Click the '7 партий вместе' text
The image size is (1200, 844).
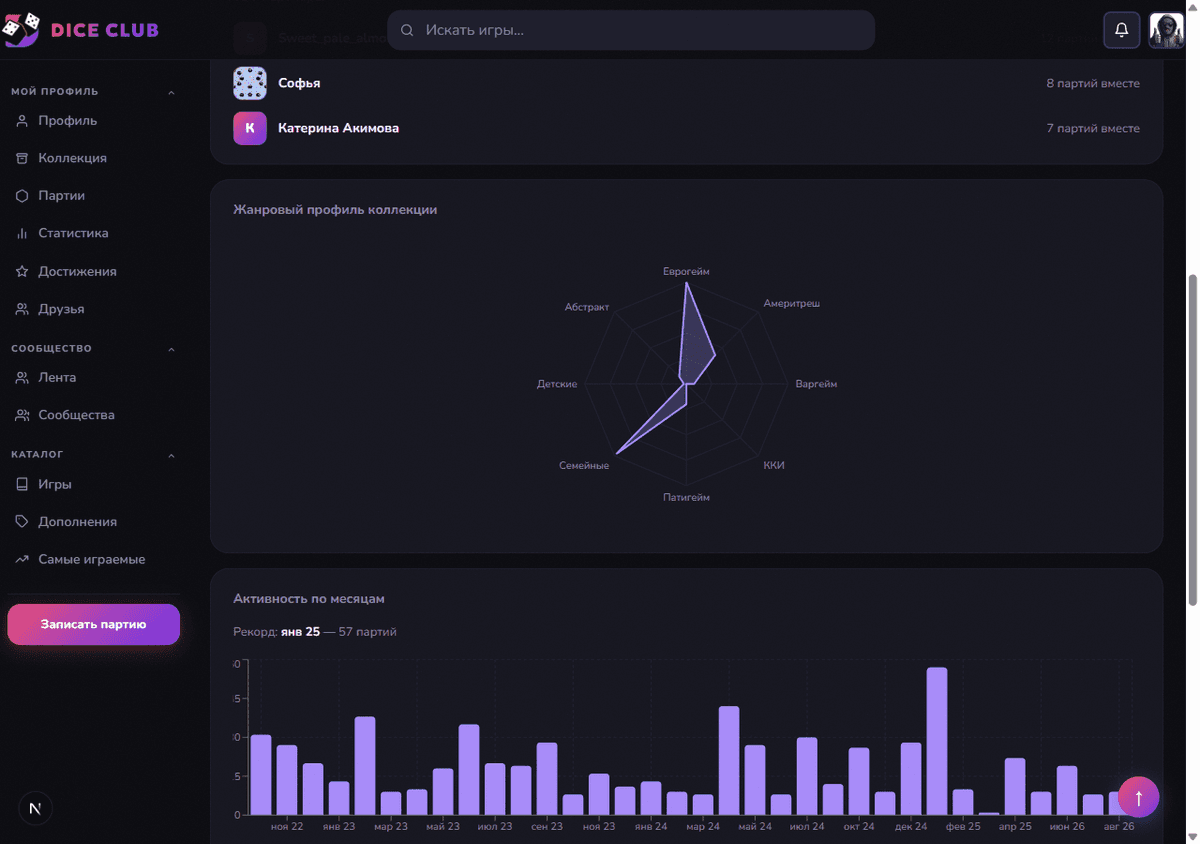pos(1093,128)
